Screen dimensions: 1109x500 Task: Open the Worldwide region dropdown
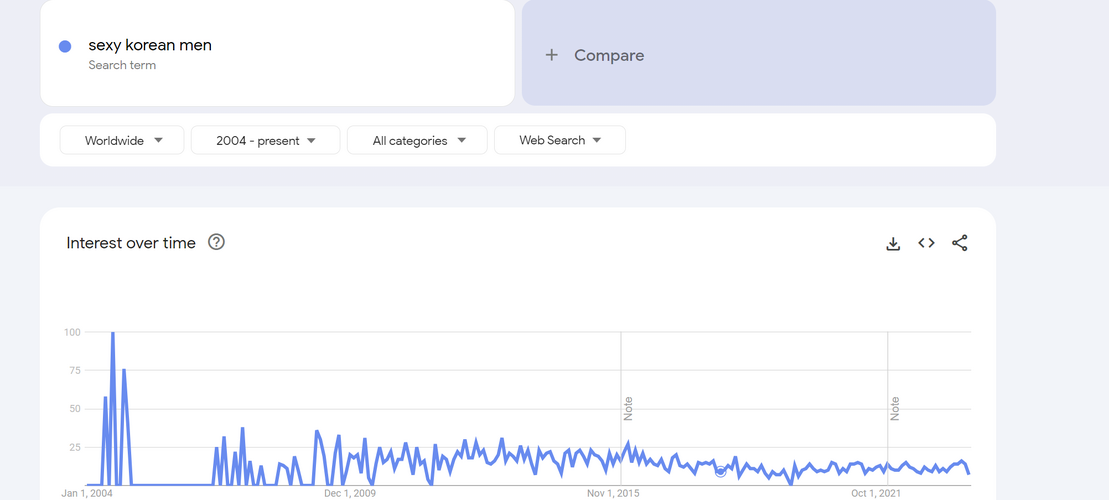click(122, 140)
